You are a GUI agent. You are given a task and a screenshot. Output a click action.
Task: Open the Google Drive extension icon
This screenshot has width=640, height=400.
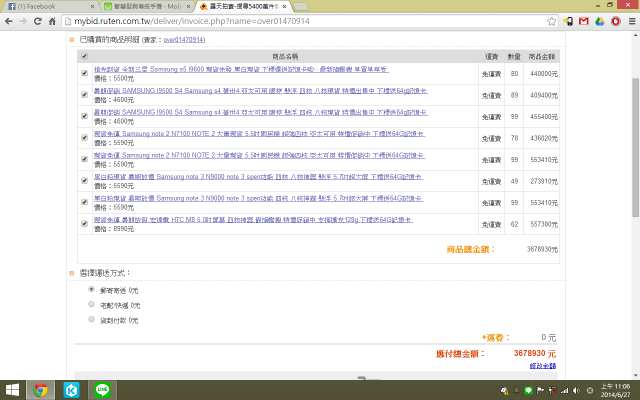600,21
